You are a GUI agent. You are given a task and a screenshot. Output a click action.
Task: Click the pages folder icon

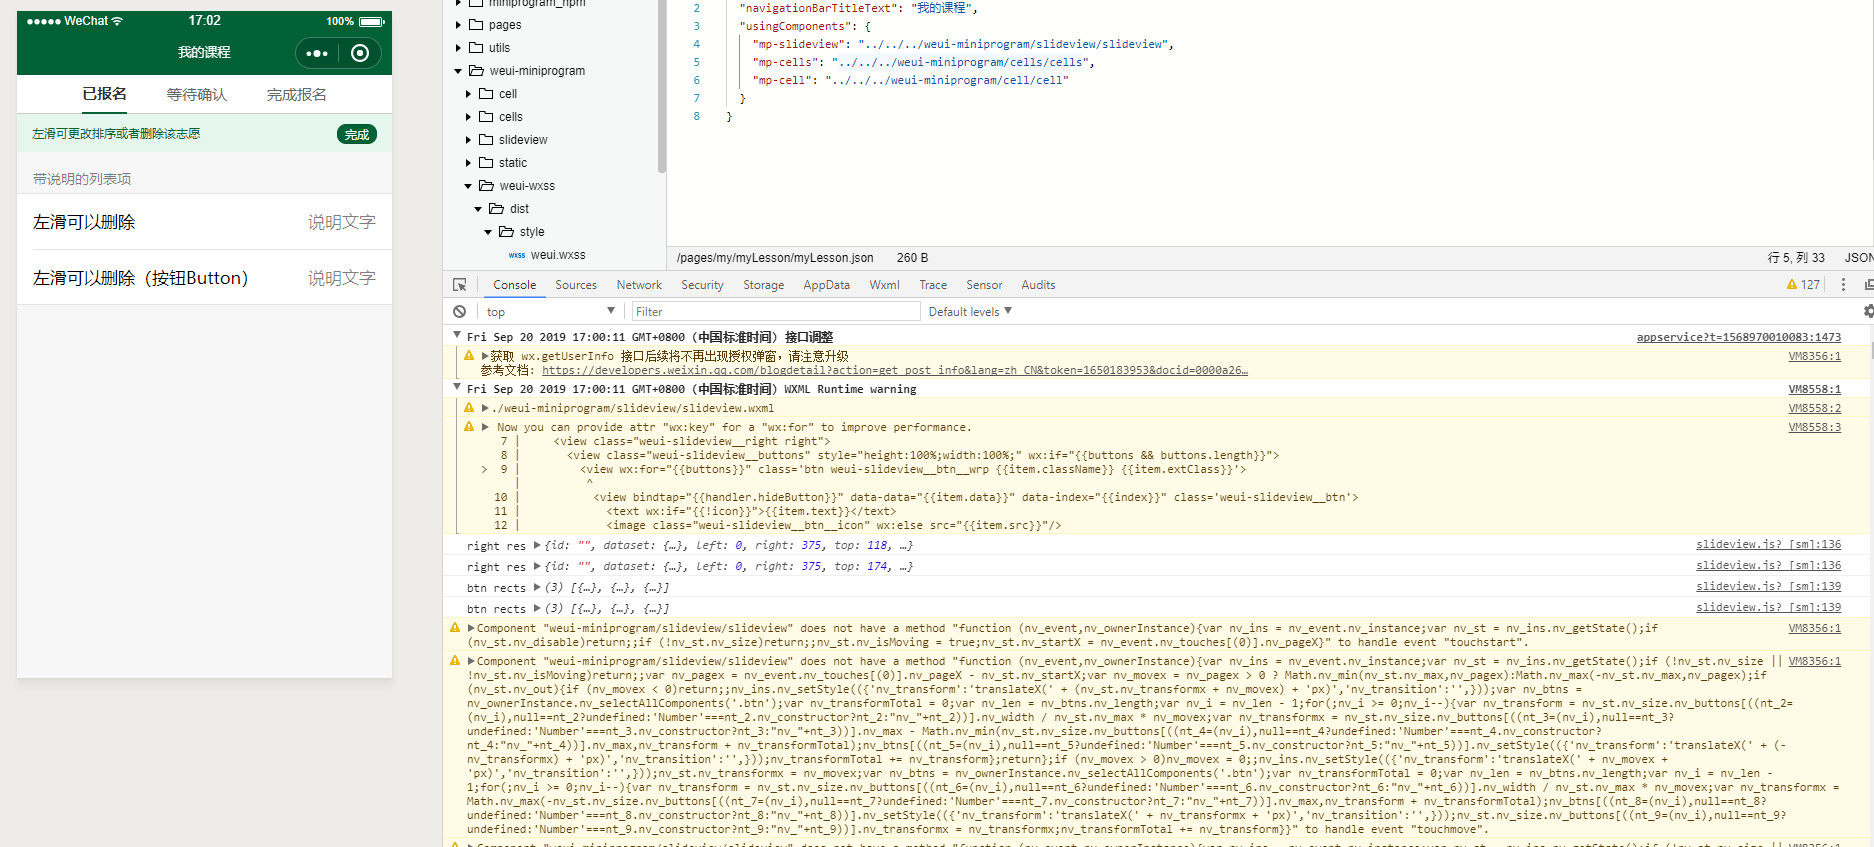tap(476, 25)
